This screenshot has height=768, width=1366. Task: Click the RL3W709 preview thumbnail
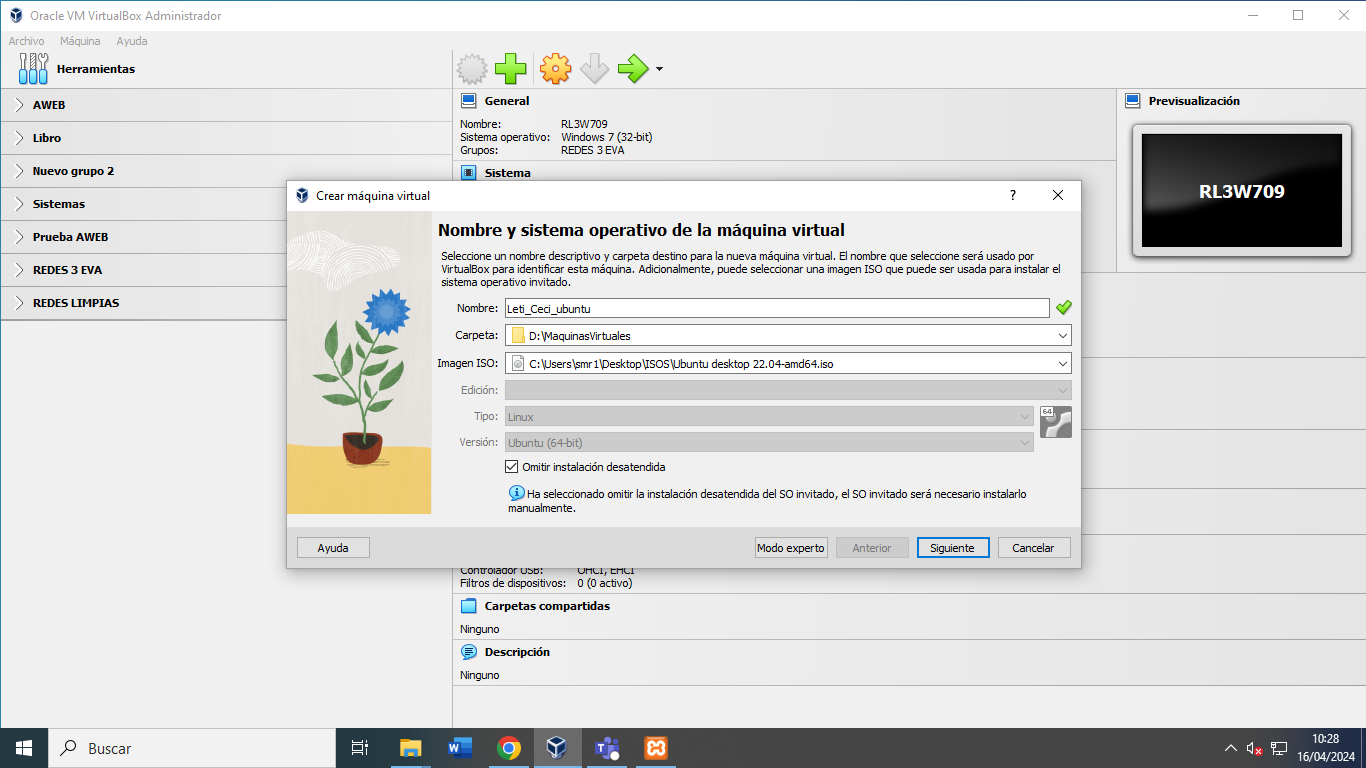coord(1241,190)
